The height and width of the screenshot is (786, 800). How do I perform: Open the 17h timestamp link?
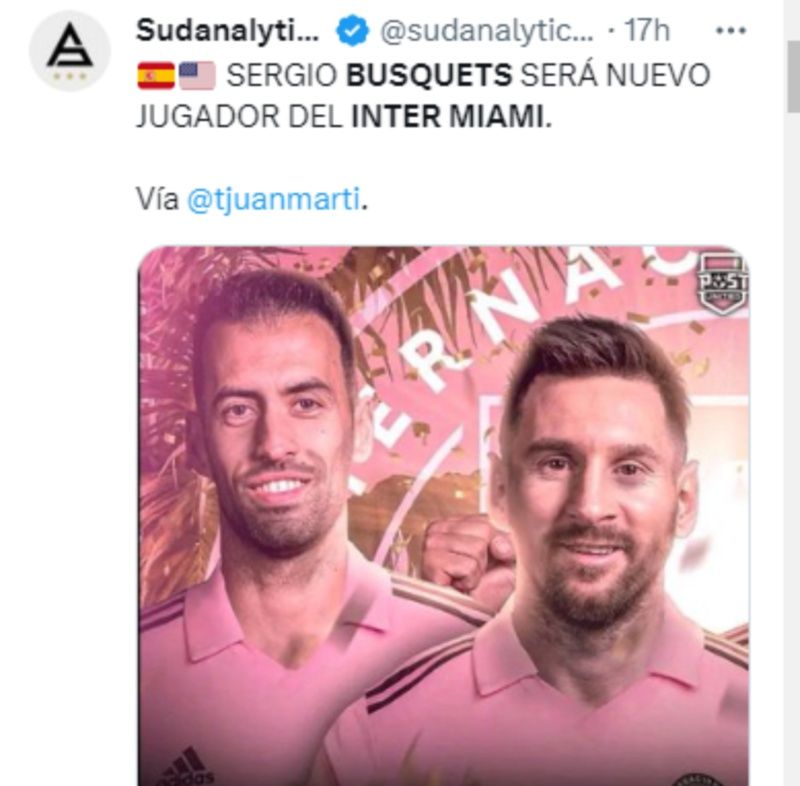coord(647,31)
